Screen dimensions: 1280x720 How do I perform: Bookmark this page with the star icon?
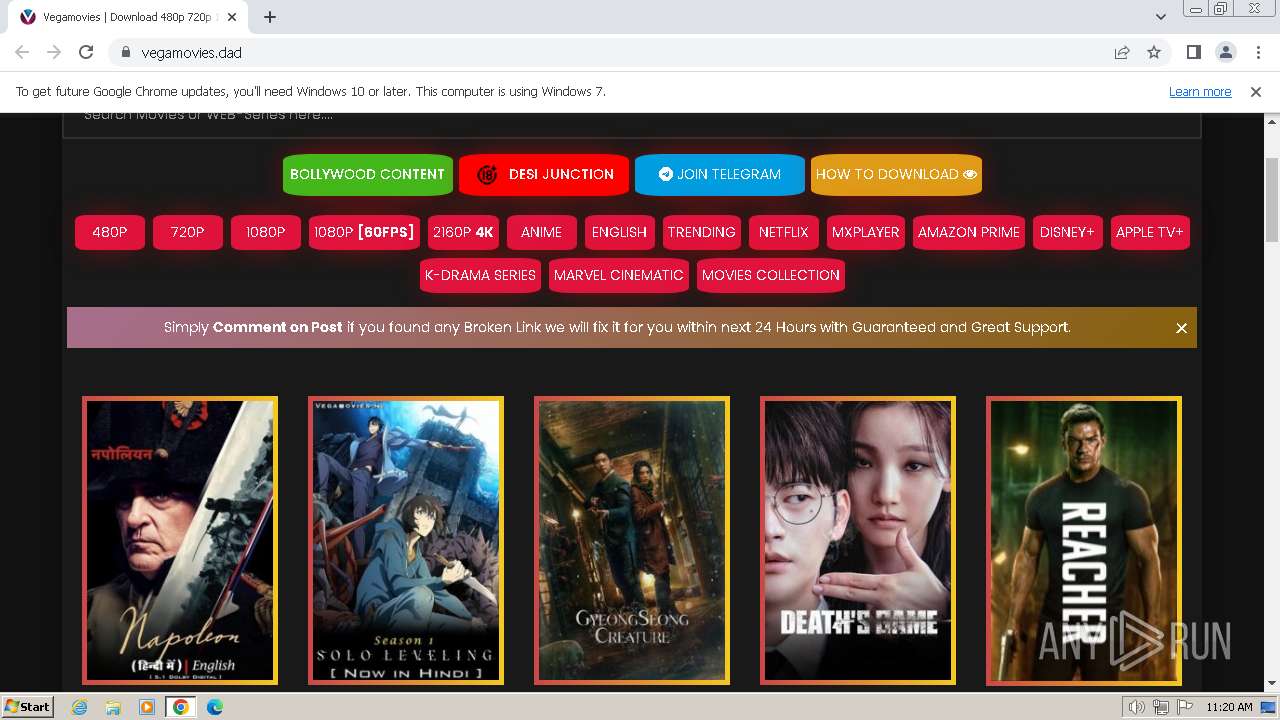click(x=1154, y=52)
